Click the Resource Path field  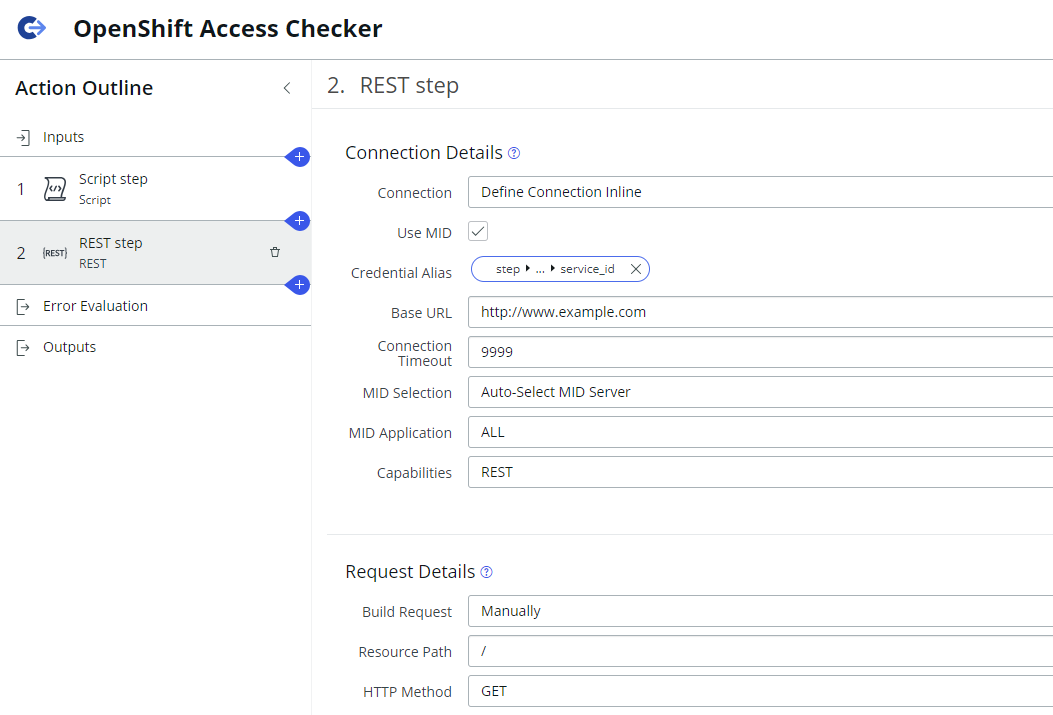[x=760, y=651]
